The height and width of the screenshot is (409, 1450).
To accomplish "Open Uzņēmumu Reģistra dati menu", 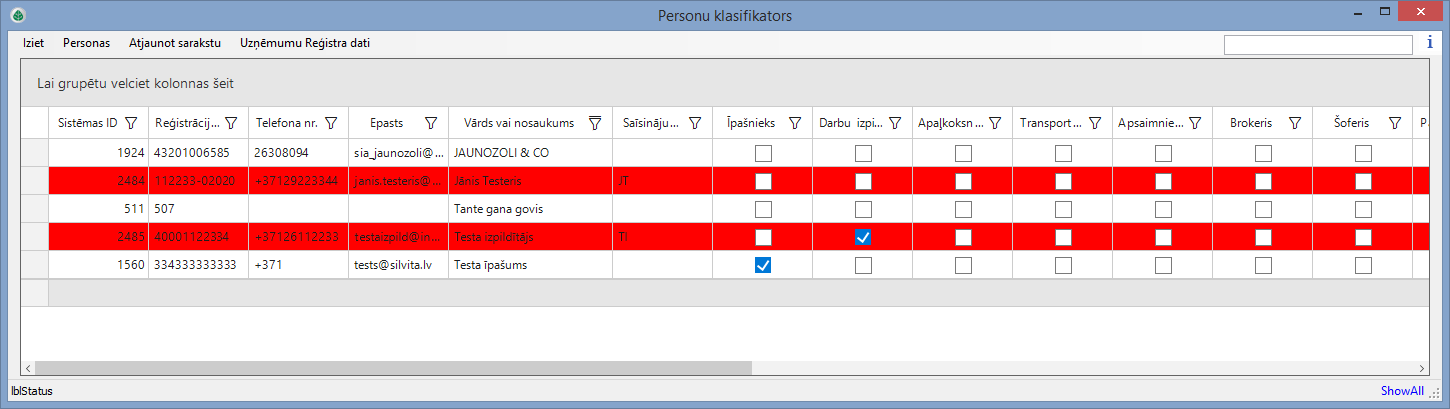I will coord(305,44).
